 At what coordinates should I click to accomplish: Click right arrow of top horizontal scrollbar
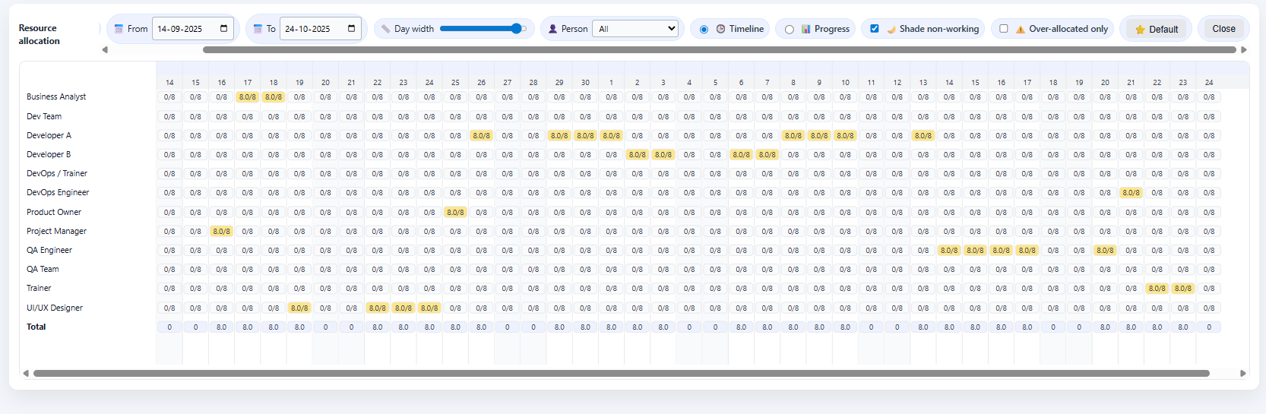(x=1244, y=49)
